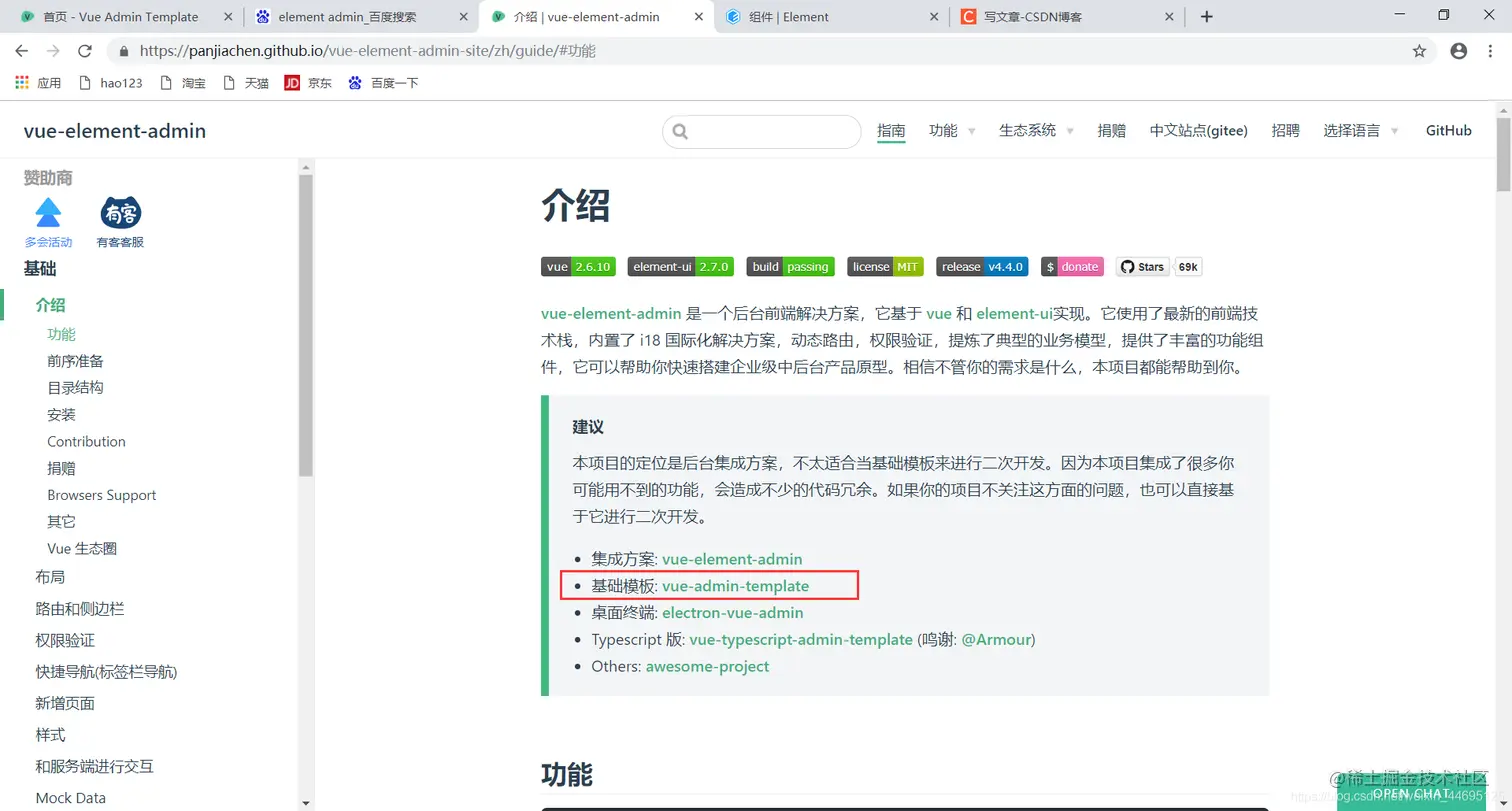1512x811 pixels.
Task: Bookmark this page with the star icon
Action: click(1419, 51)
